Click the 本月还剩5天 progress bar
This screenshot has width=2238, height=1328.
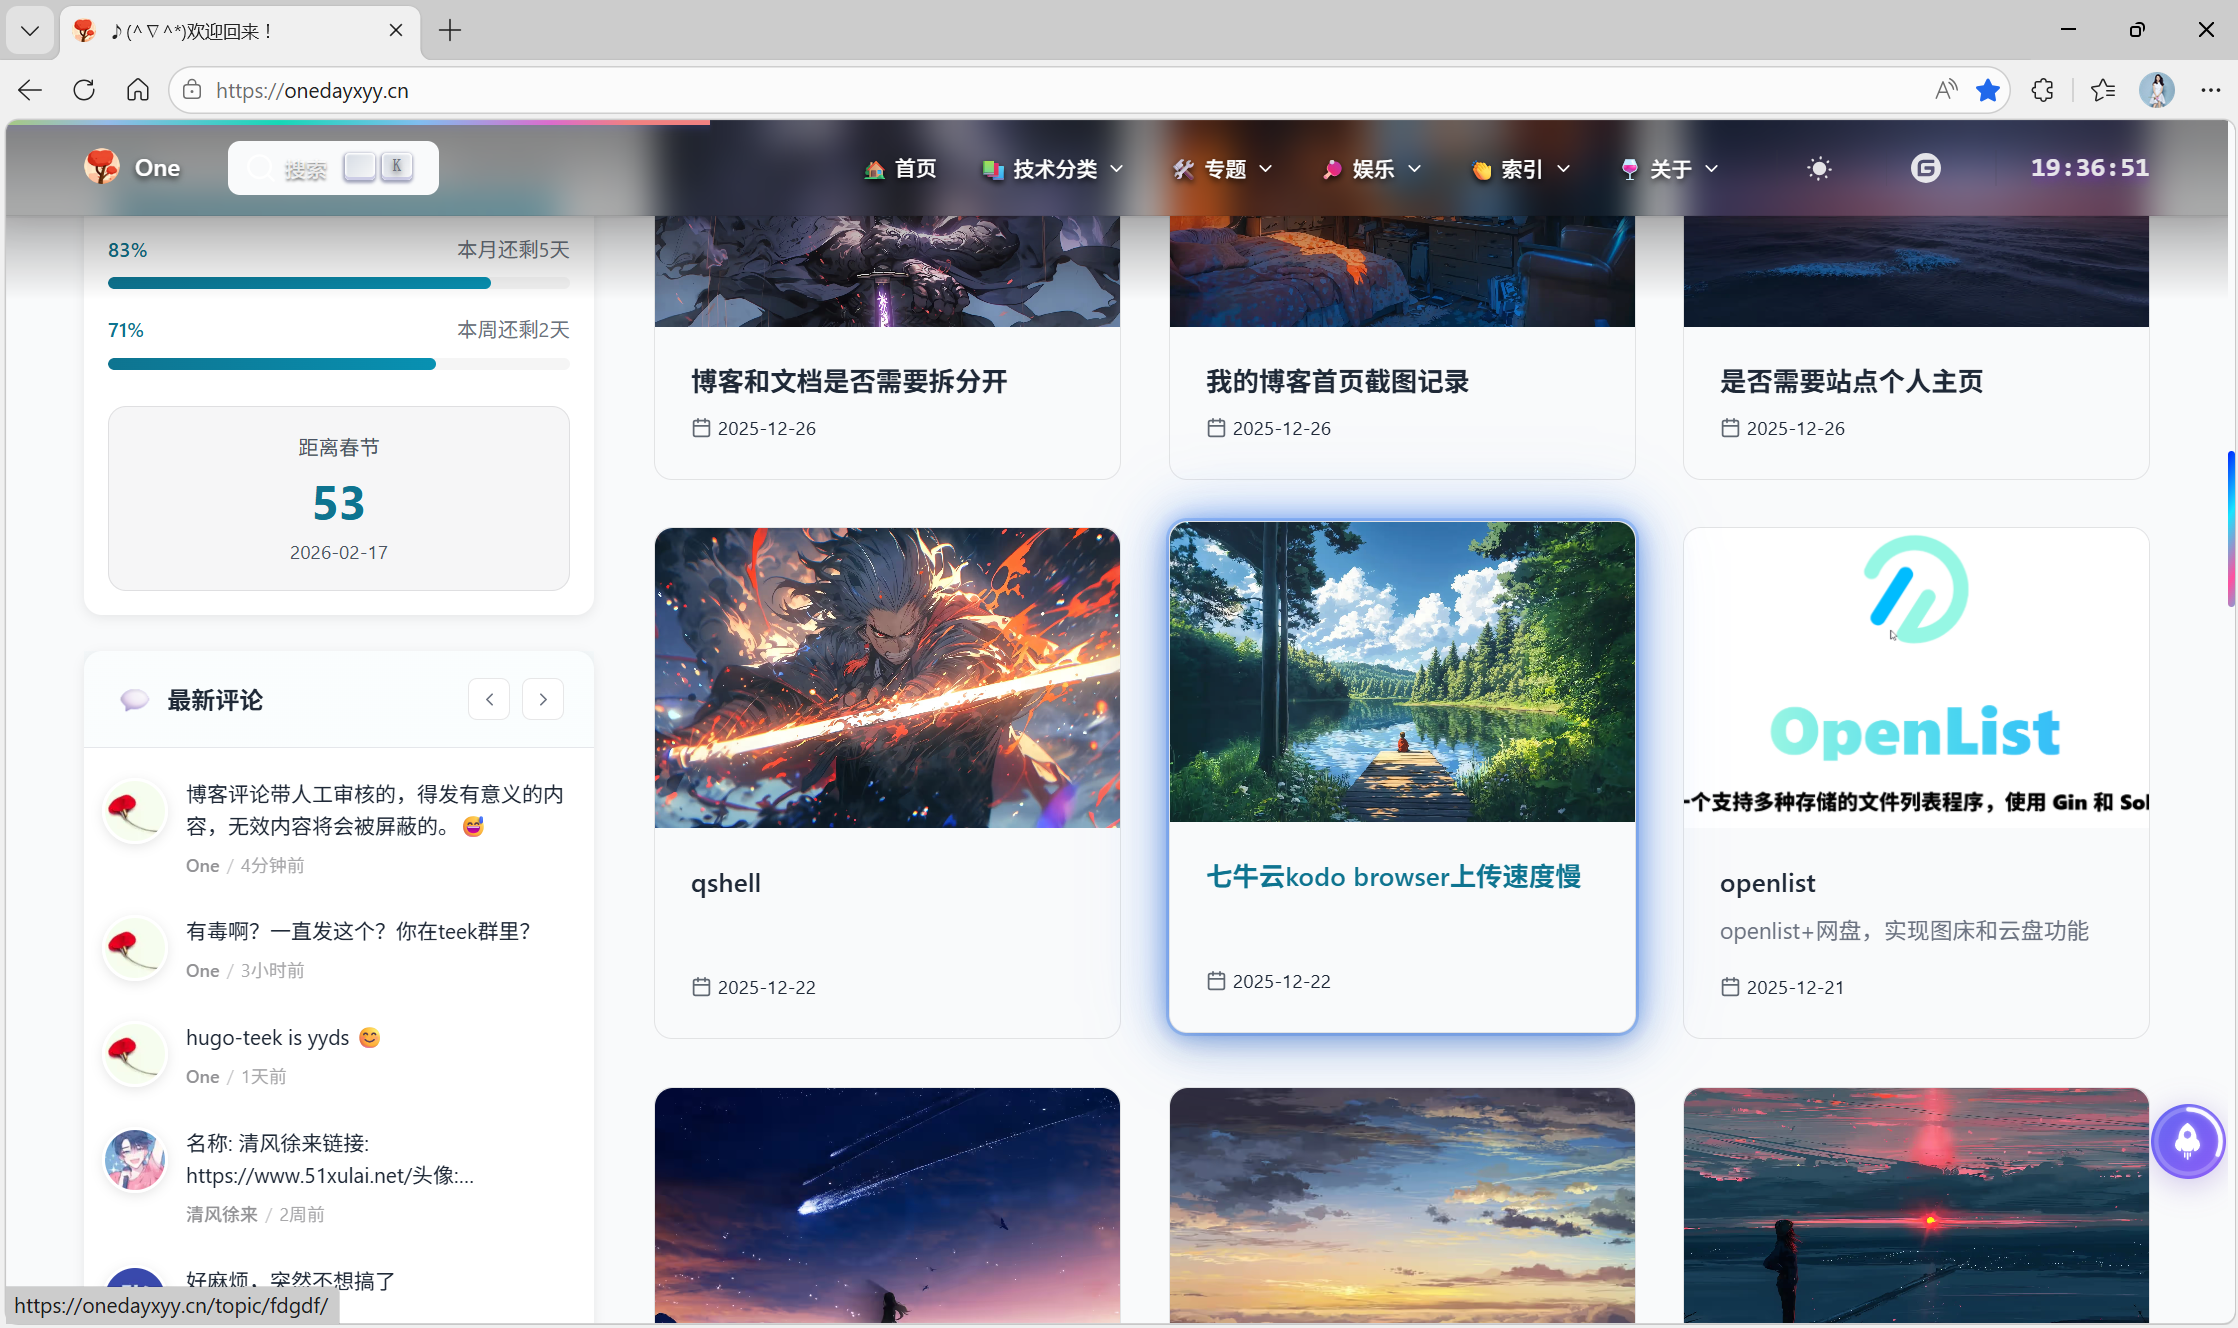coord(338,283)
